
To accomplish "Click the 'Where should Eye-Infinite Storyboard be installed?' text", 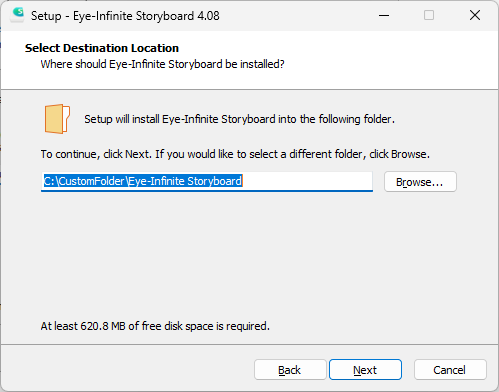I will [162, 64].
